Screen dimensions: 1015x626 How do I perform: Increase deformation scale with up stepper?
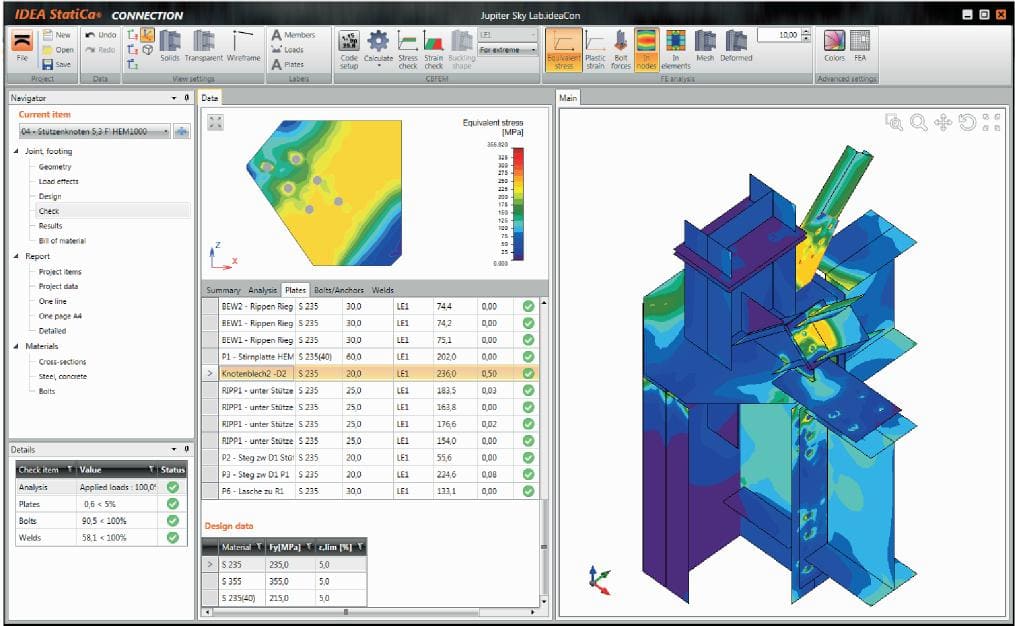point(806,32)
